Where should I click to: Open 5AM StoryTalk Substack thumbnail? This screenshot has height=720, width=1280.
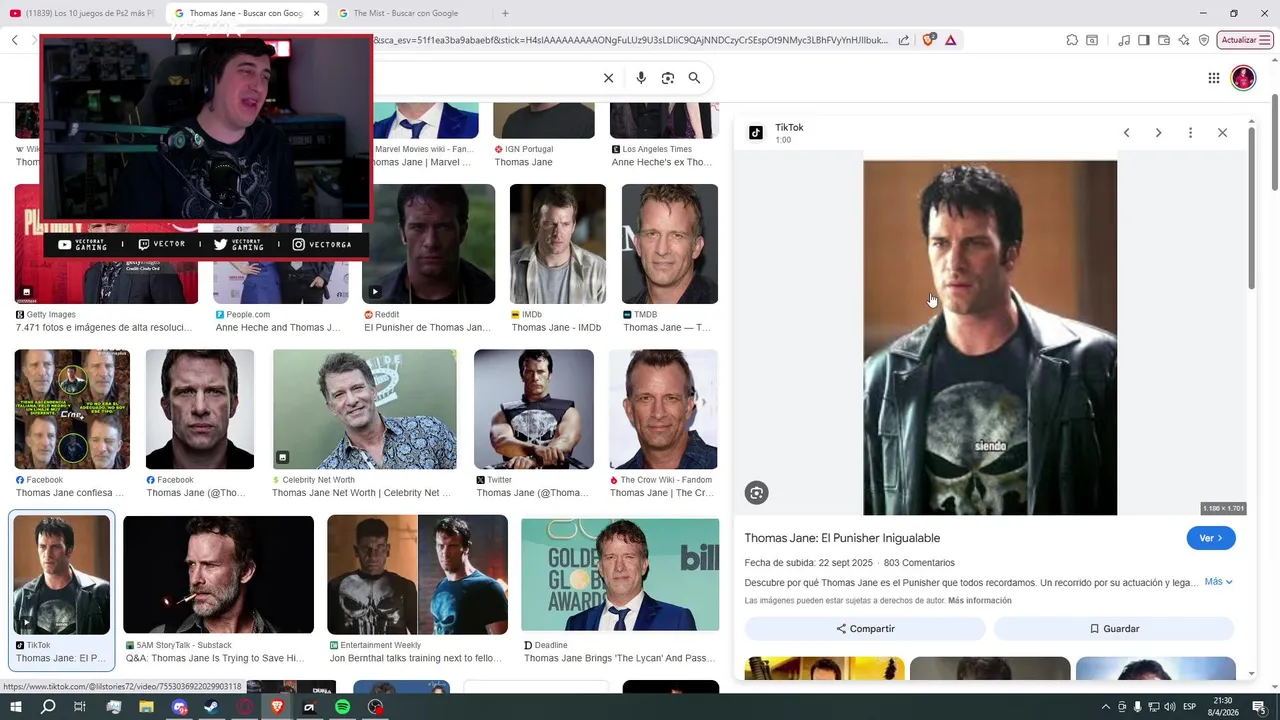(x=218, y=575)
